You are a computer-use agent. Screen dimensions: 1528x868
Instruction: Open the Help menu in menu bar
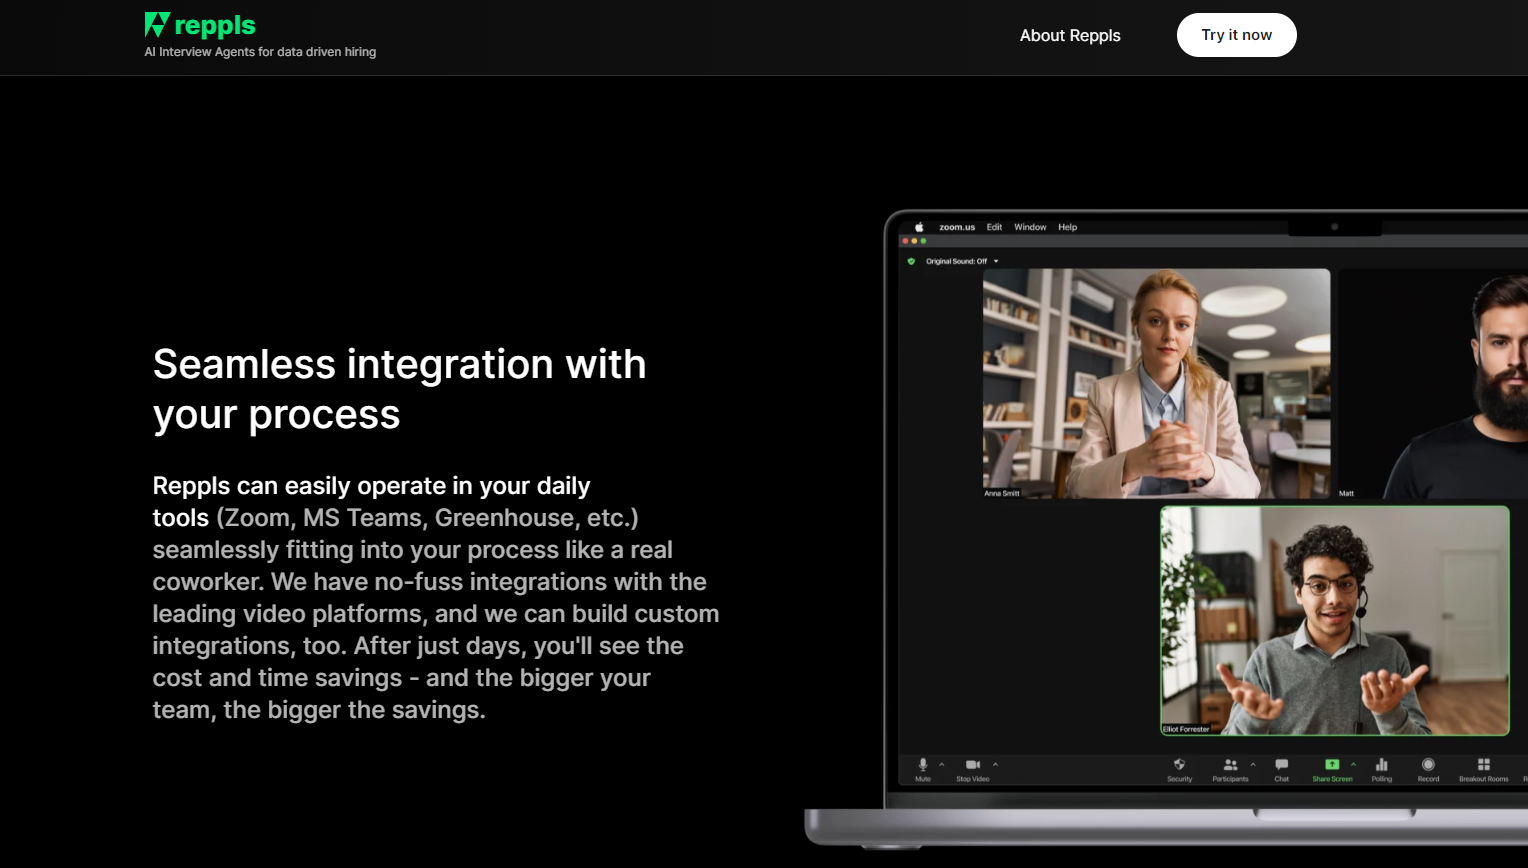click(1067, 227)
